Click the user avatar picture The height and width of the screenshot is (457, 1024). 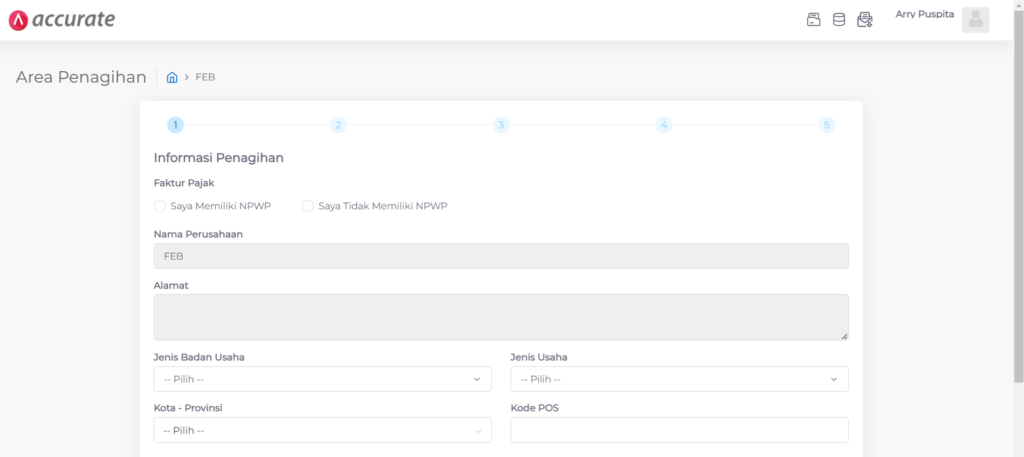click(x=975, y=20)
